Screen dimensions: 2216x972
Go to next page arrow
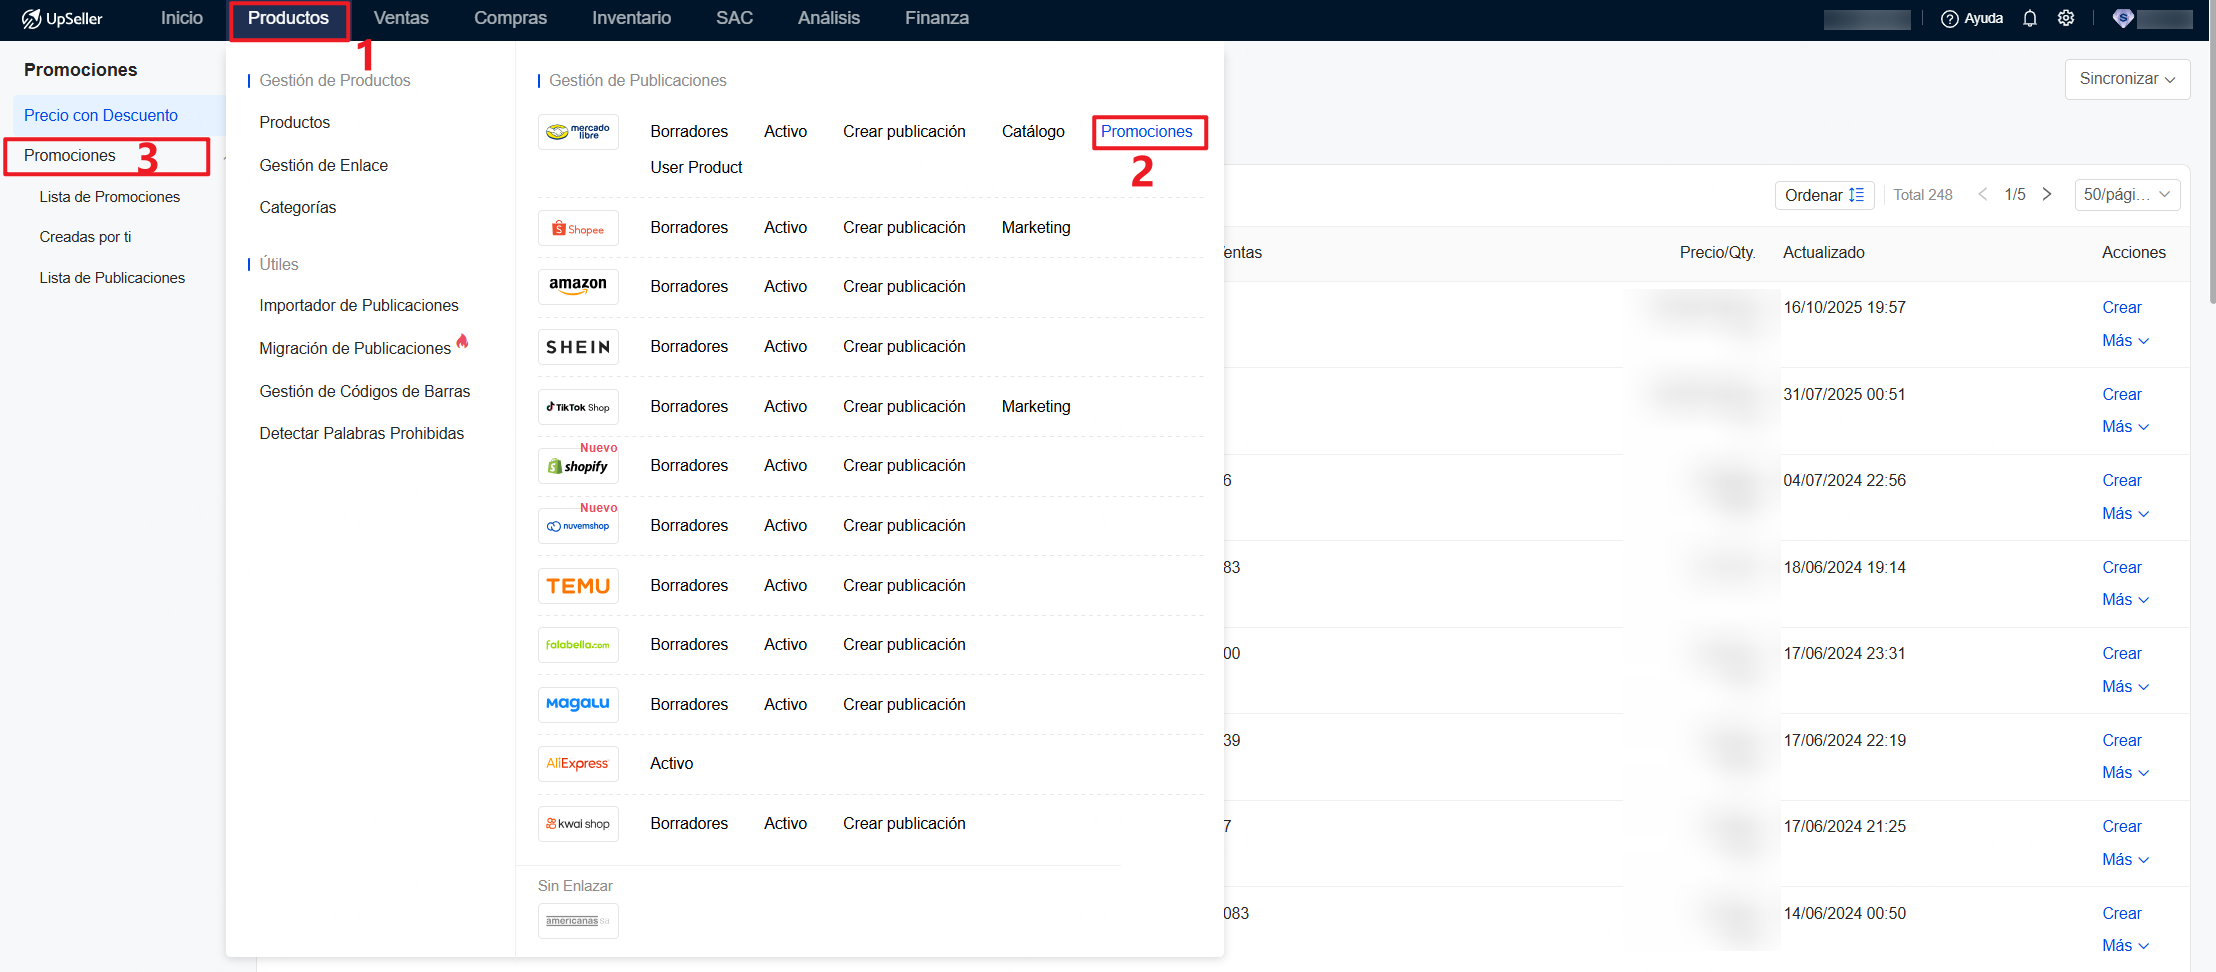pyautogui.click(x=2047, y=195)
